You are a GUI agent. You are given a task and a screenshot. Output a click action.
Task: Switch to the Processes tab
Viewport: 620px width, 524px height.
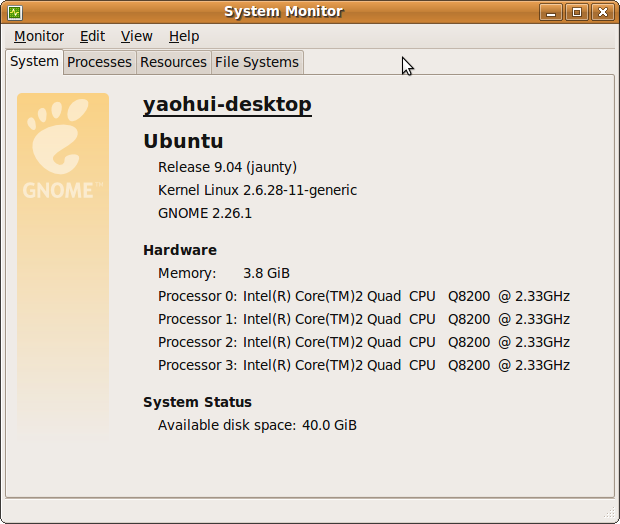(99, 62)
